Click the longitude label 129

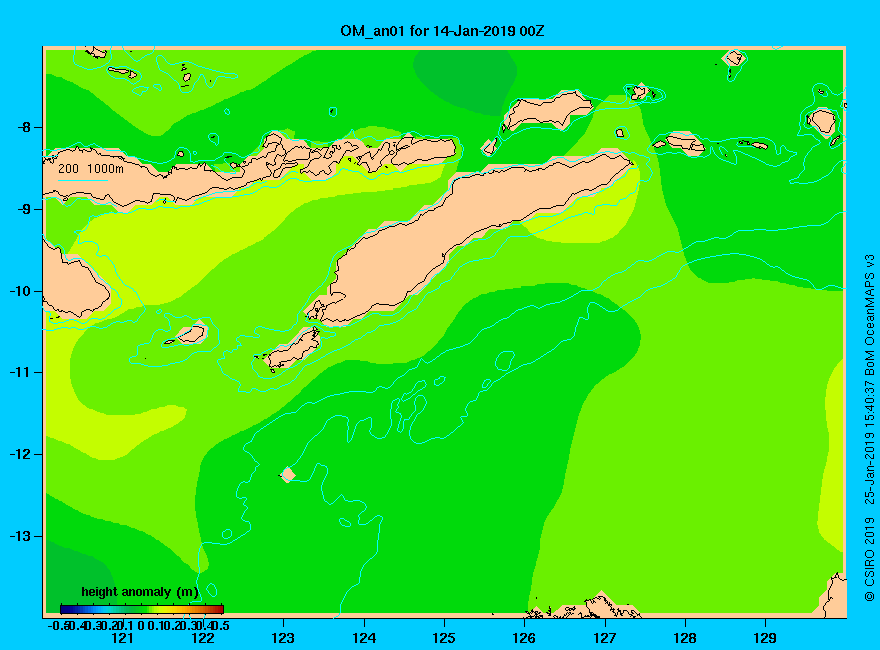pyautogui.click(x=765, y=638)
